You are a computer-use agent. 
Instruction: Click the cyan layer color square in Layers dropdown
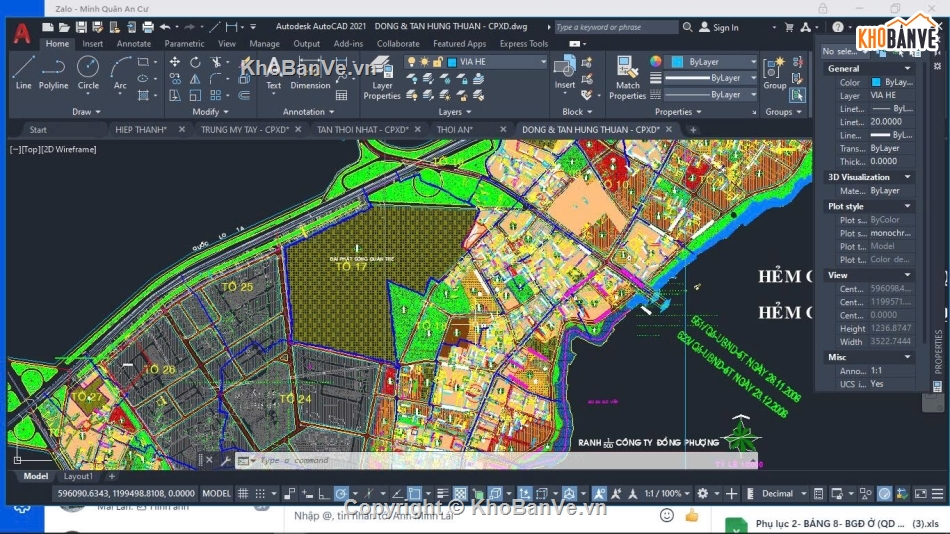[x=451, y=62]
